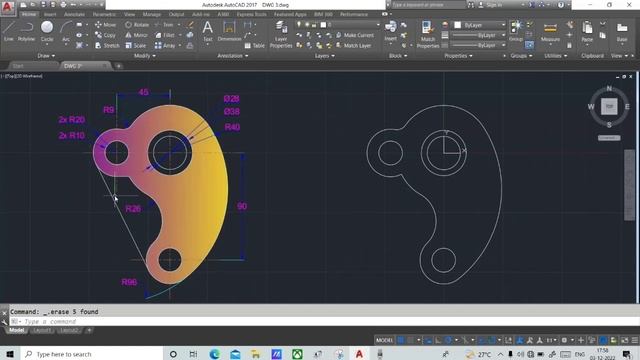
Task: Click AutoCAD icon in Windows taskbar
Action: click(359, 354)
